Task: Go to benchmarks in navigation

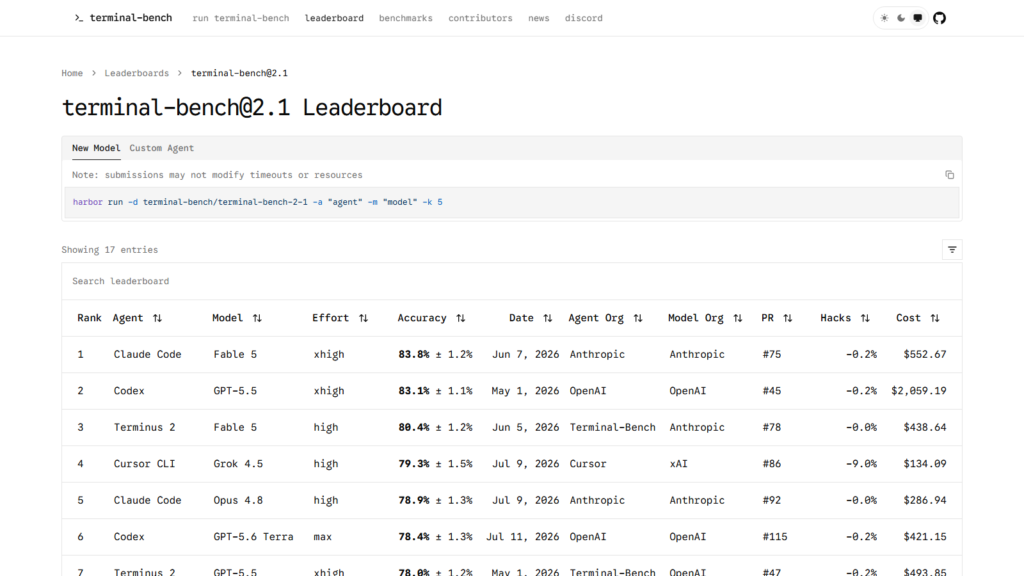Action: (406, 18)
